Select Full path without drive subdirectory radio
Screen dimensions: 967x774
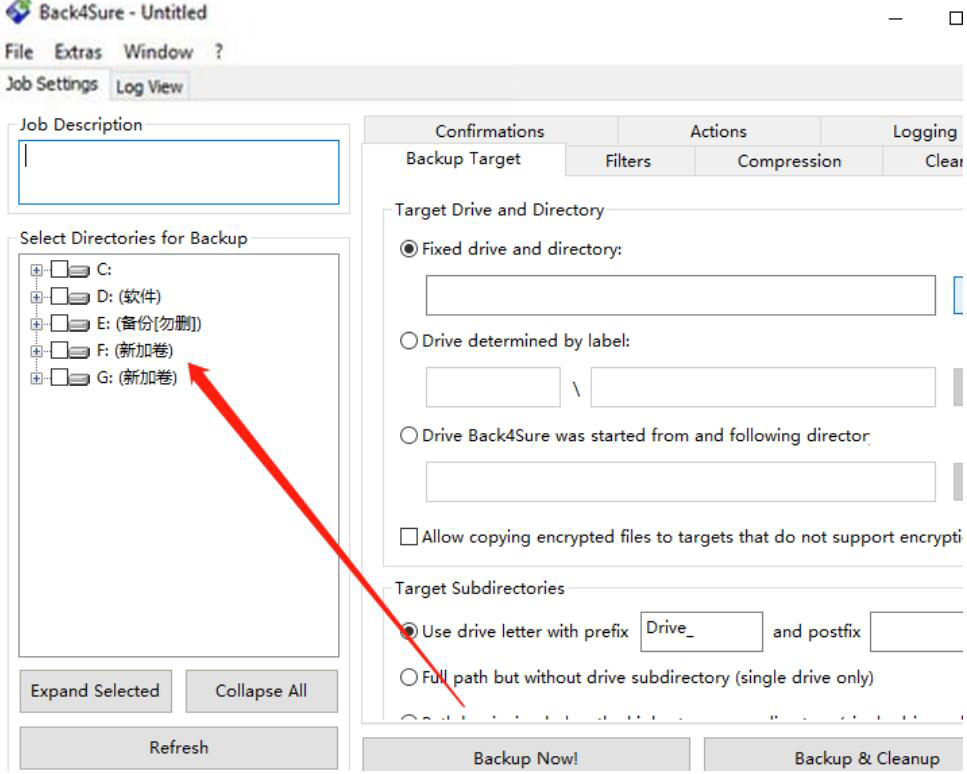pyautogui.click(x=408, y=678)
